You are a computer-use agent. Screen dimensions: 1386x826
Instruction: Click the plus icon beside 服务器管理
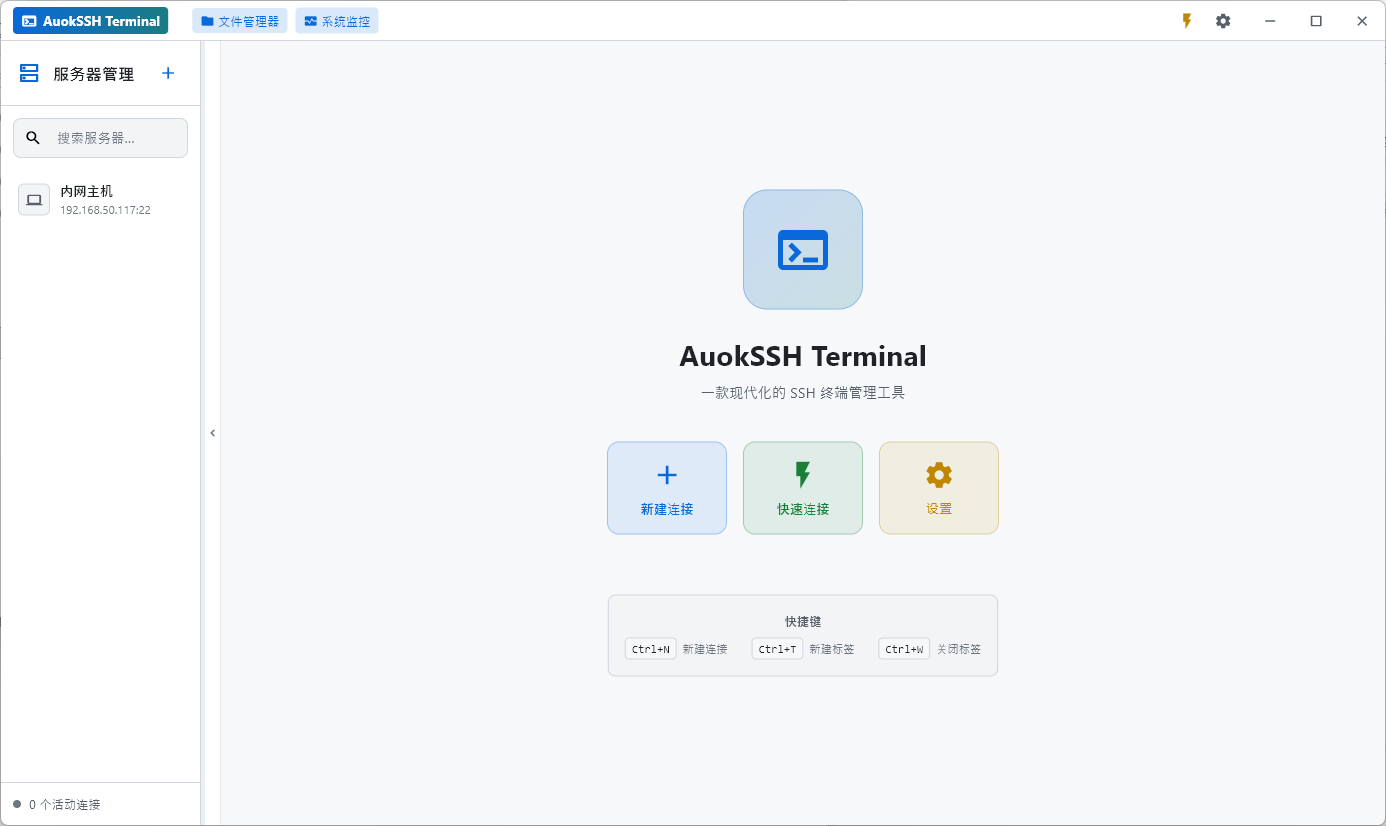coord(168,73)
